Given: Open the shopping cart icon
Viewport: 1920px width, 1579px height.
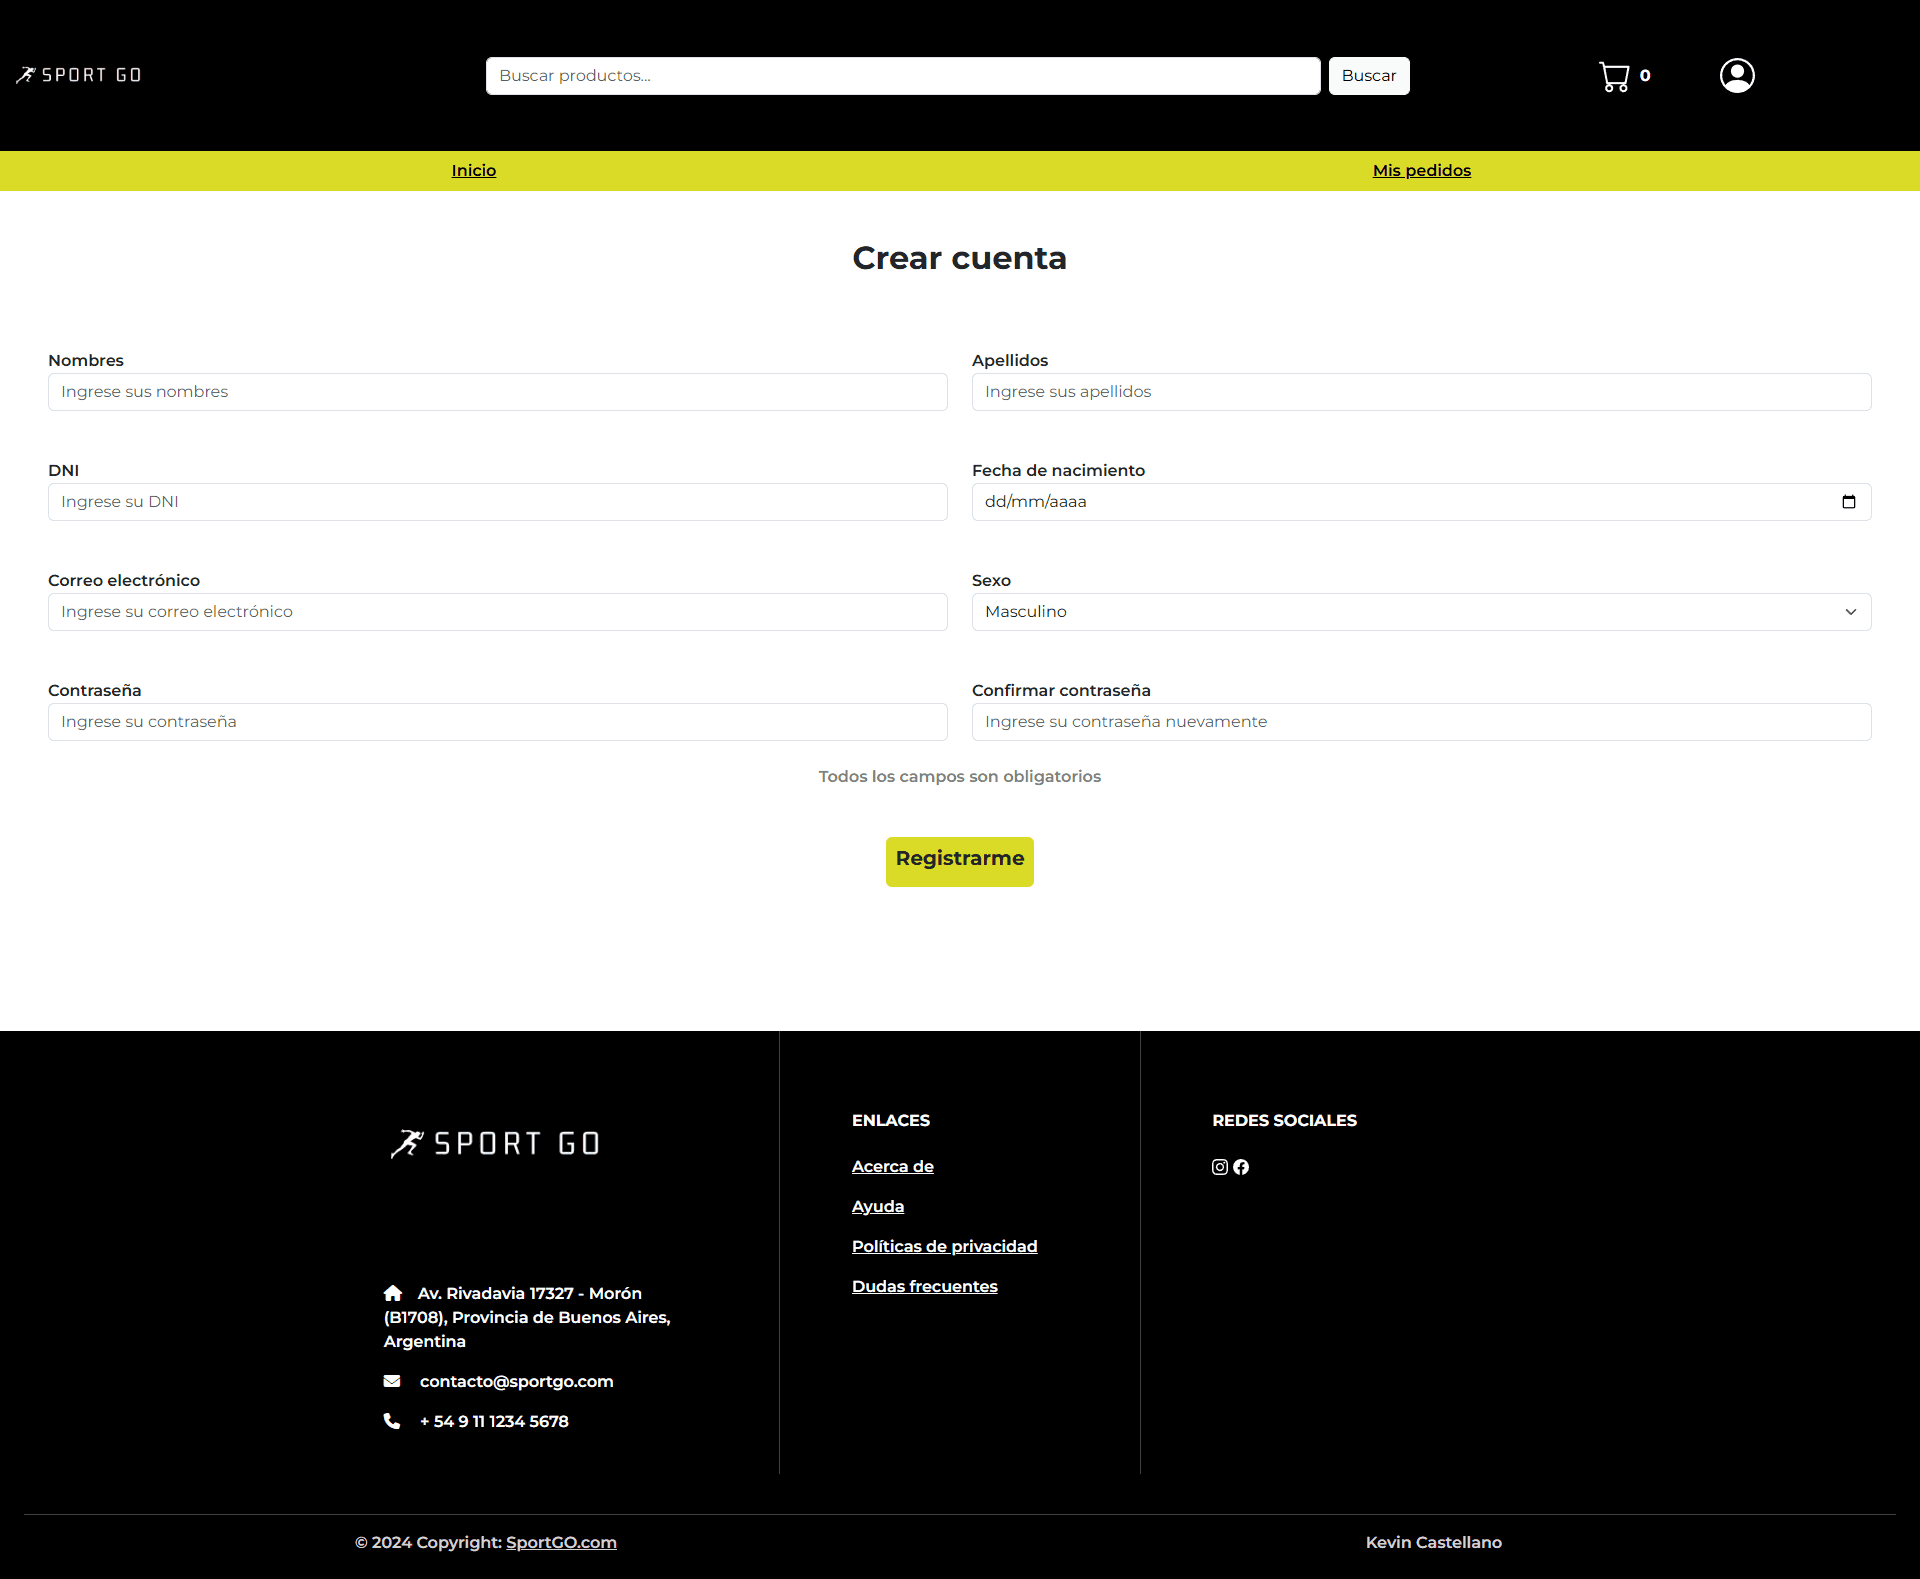Looking at the screenshot, I should (x=1614, y=75).
